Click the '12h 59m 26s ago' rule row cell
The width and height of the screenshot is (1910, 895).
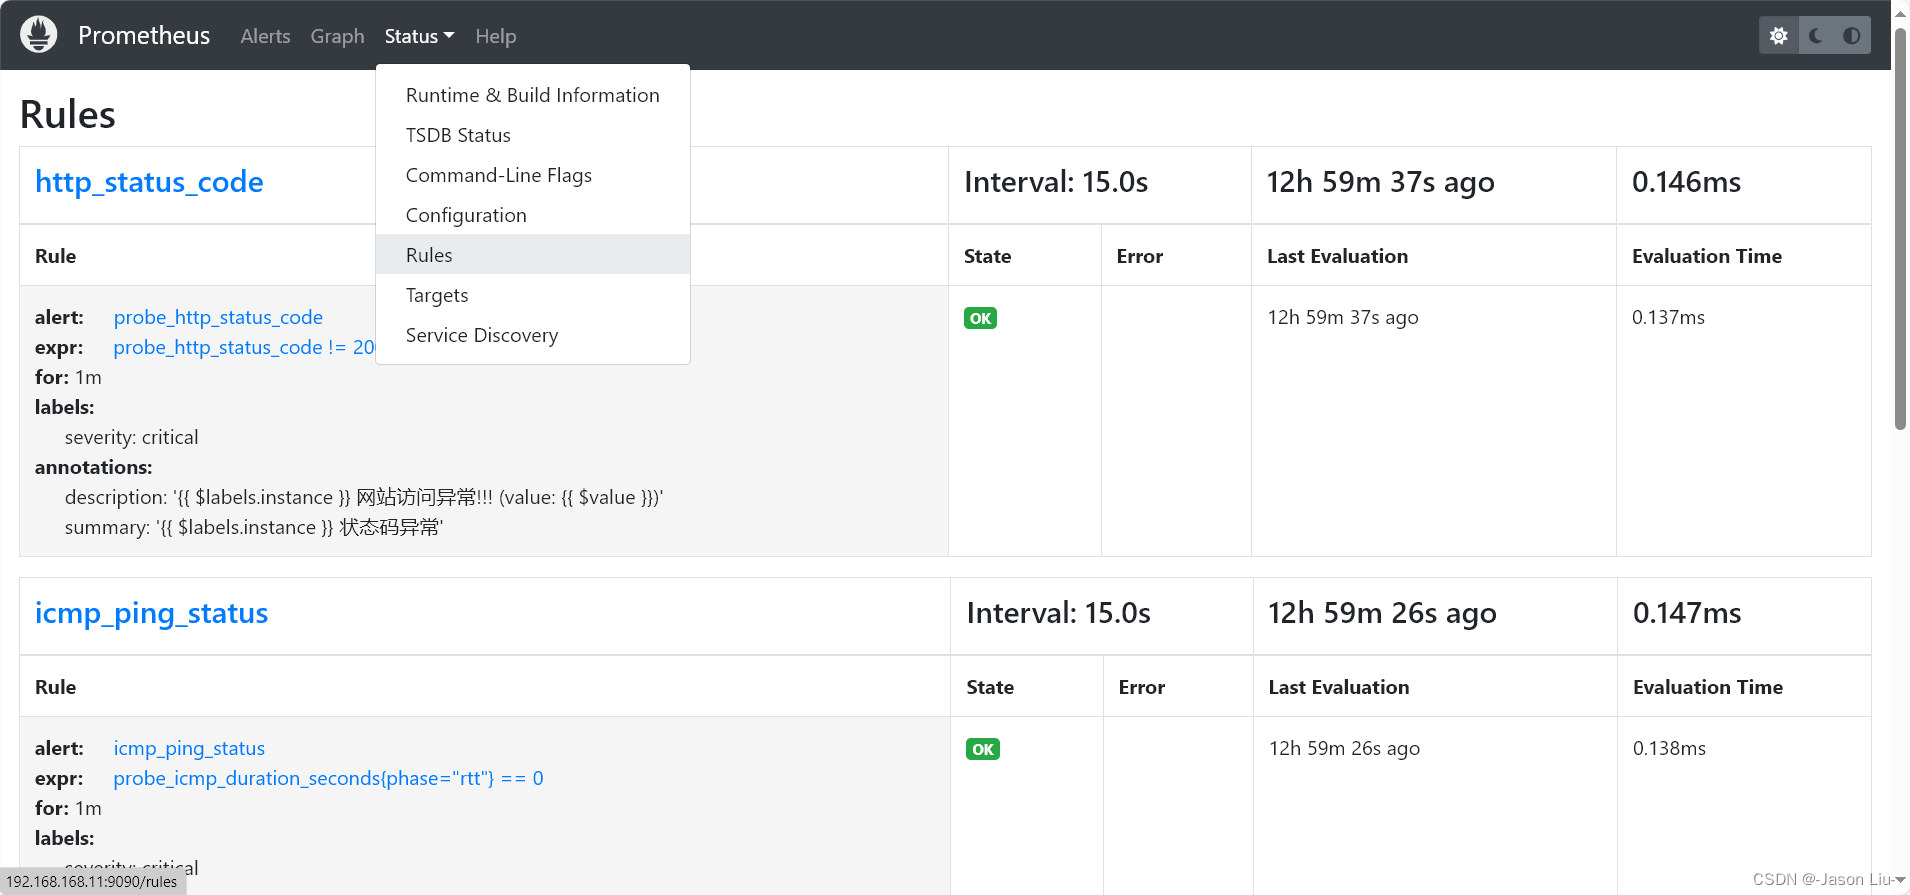point(1344,748)
